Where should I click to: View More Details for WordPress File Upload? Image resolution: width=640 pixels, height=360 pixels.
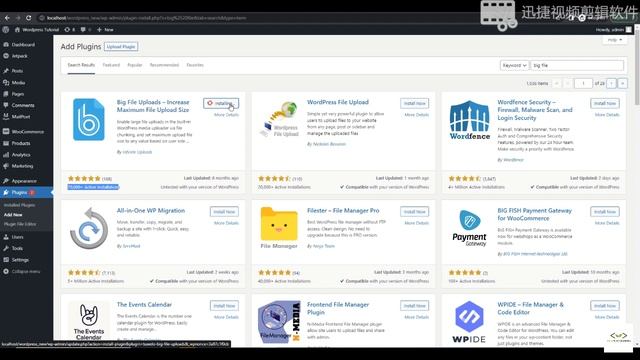tap(416, 115)
